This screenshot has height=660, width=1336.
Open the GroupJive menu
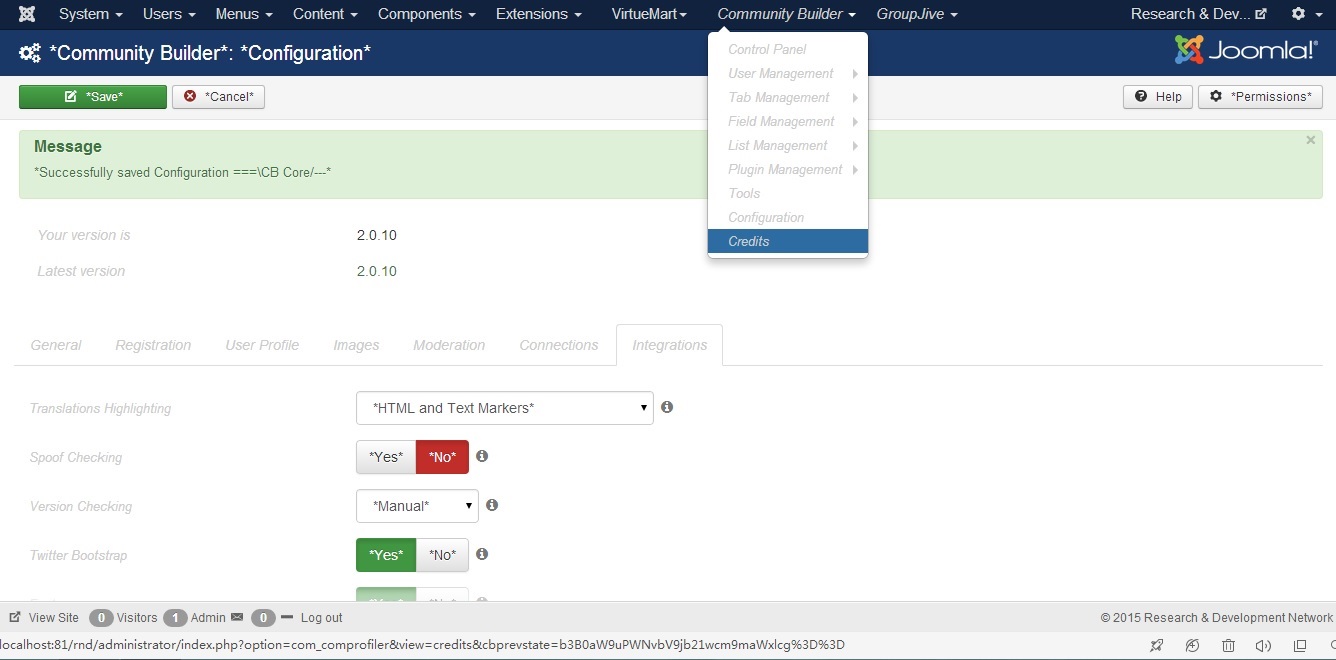tap(917, 14)
